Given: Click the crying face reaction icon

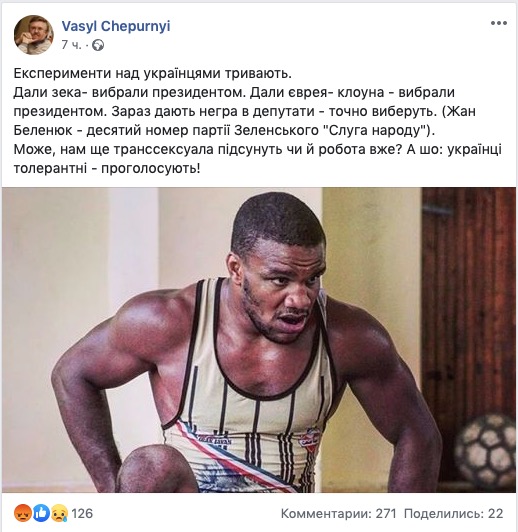Looking at the screenshot, I should (x=59, y=513).
